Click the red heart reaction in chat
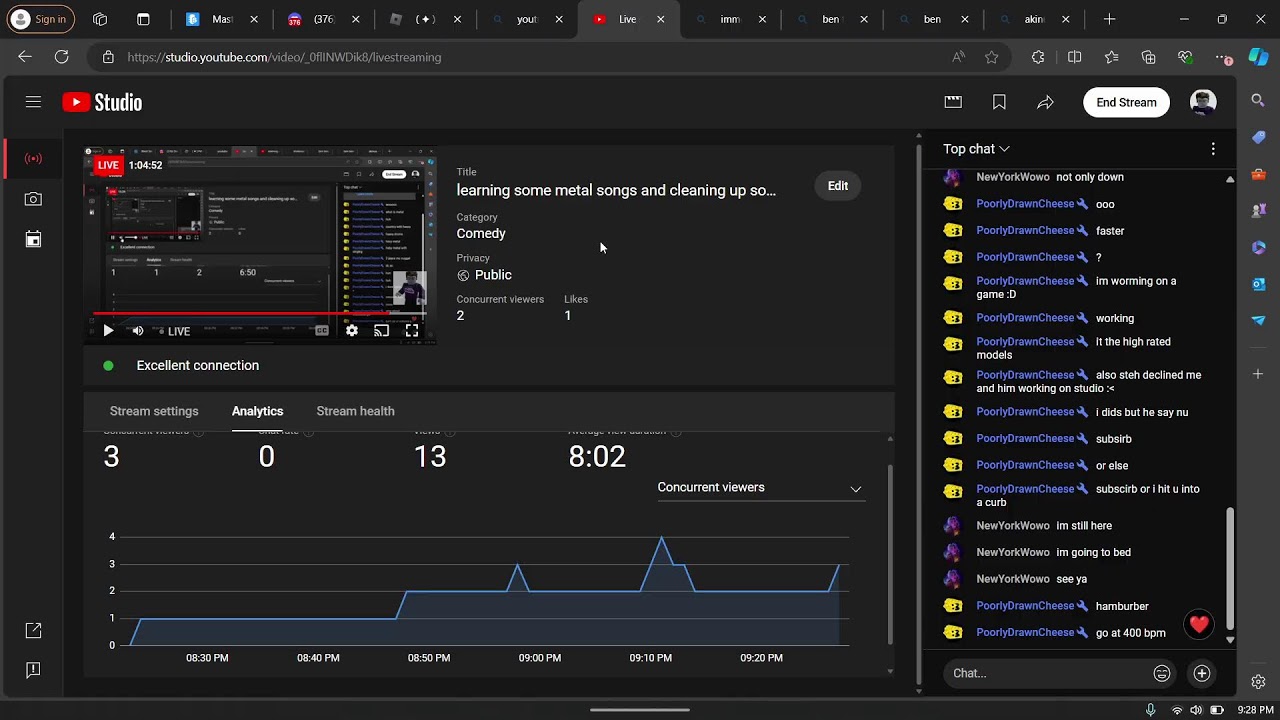Viewport: 1280px width, 720px height. tap(1199, 625)
